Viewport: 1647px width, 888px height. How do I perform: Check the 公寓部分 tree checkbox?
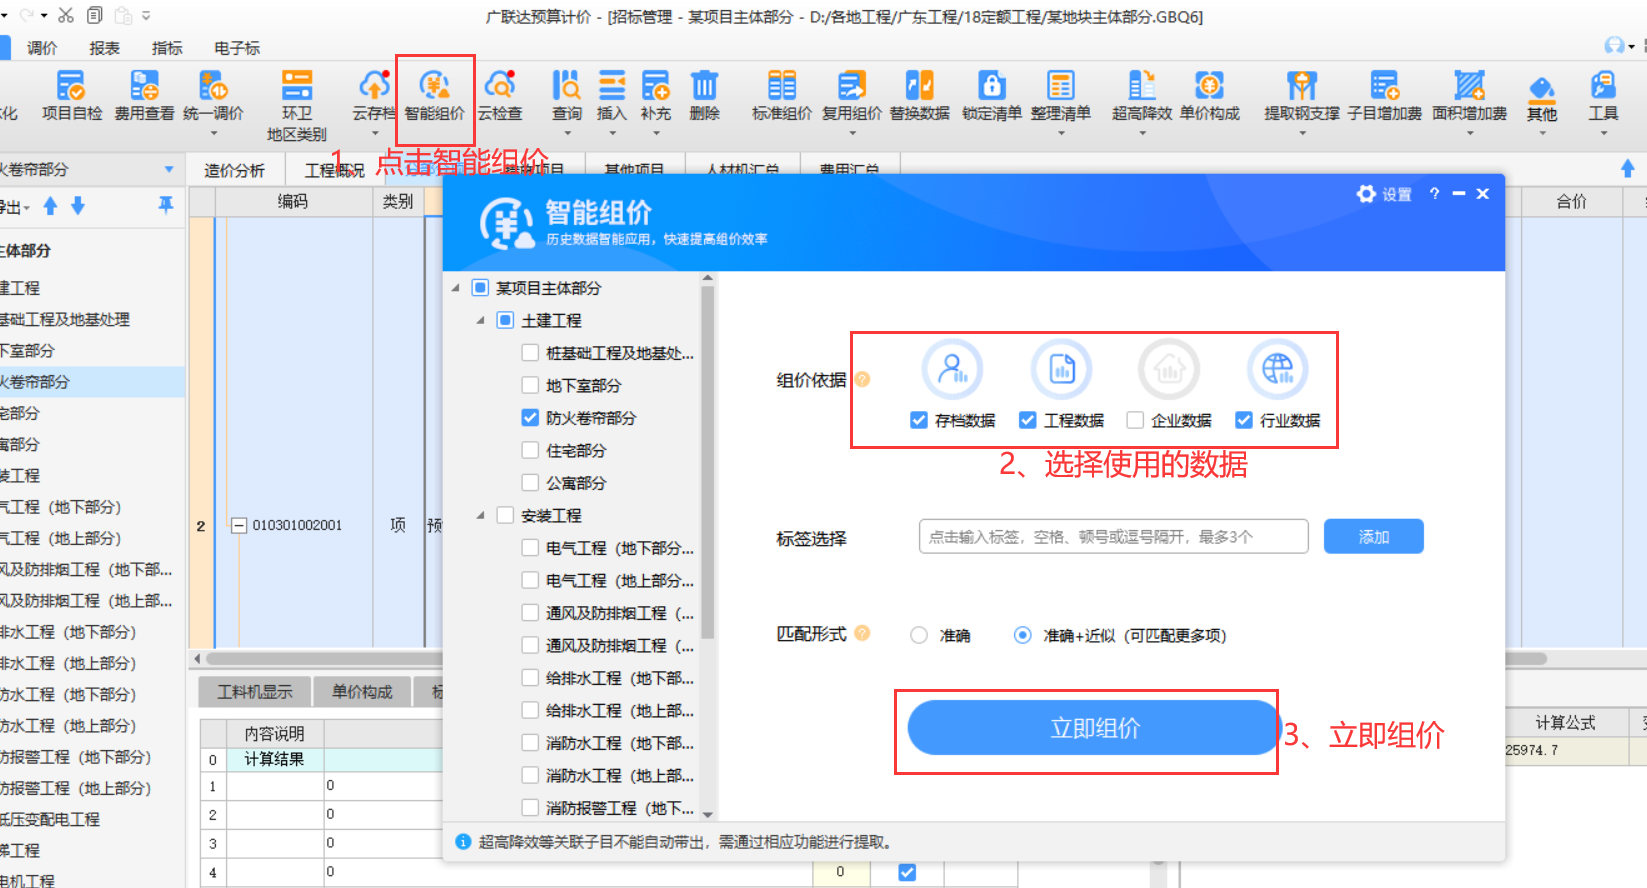pyautogui.click(x=530, y=482)
